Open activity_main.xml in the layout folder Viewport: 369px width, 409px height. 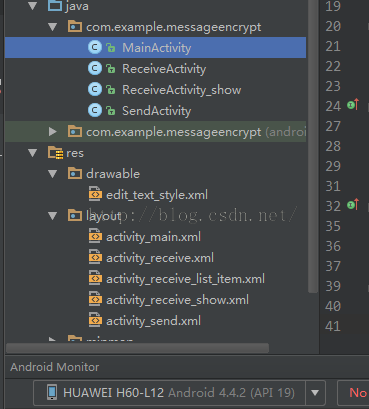point(153,237)
